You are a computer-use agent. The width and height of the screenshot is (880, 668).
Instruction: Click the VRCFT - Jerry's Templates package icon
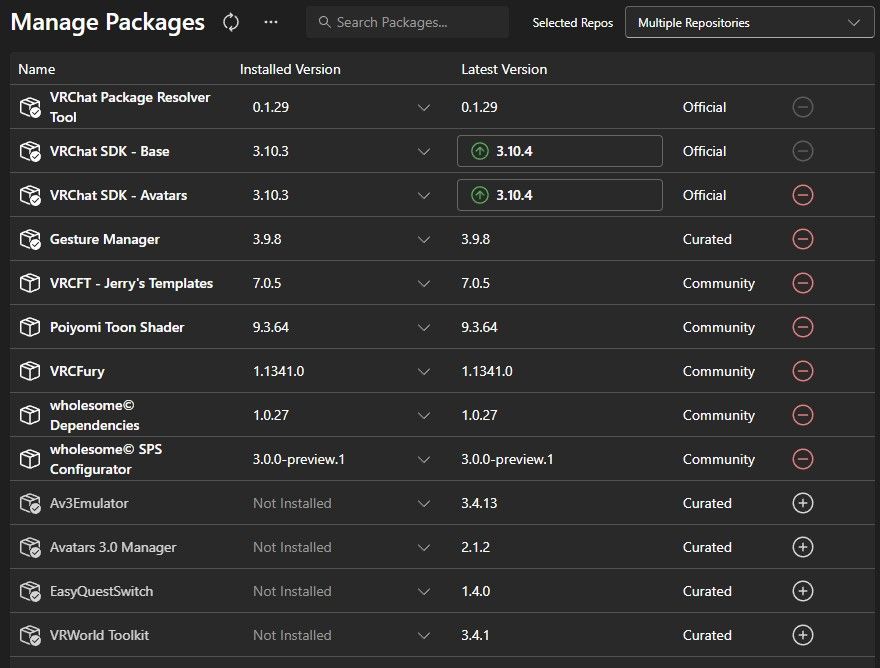pyautogui.click(x=30, y=283)
